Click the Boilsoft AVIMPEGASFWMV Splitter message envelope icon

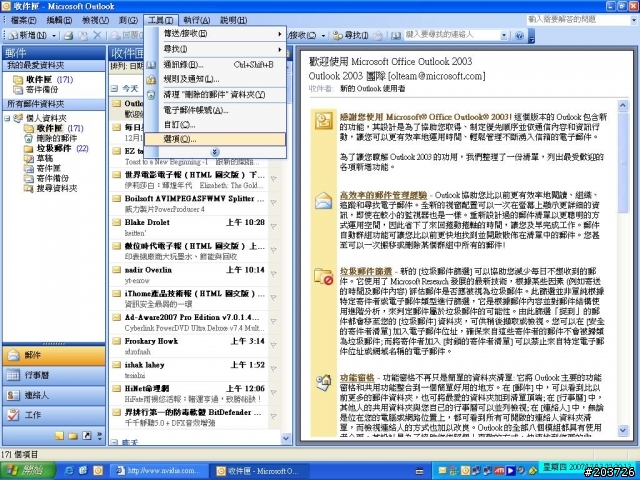[117, 199]
